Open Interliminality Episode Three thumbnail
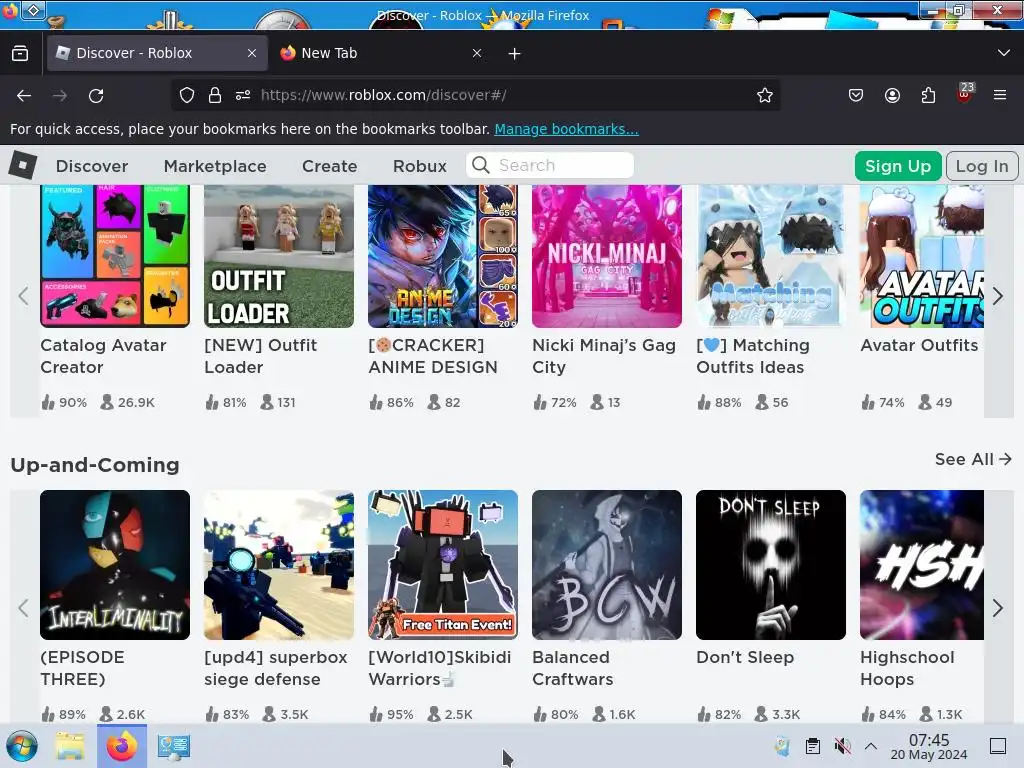 tap(115, 565)
